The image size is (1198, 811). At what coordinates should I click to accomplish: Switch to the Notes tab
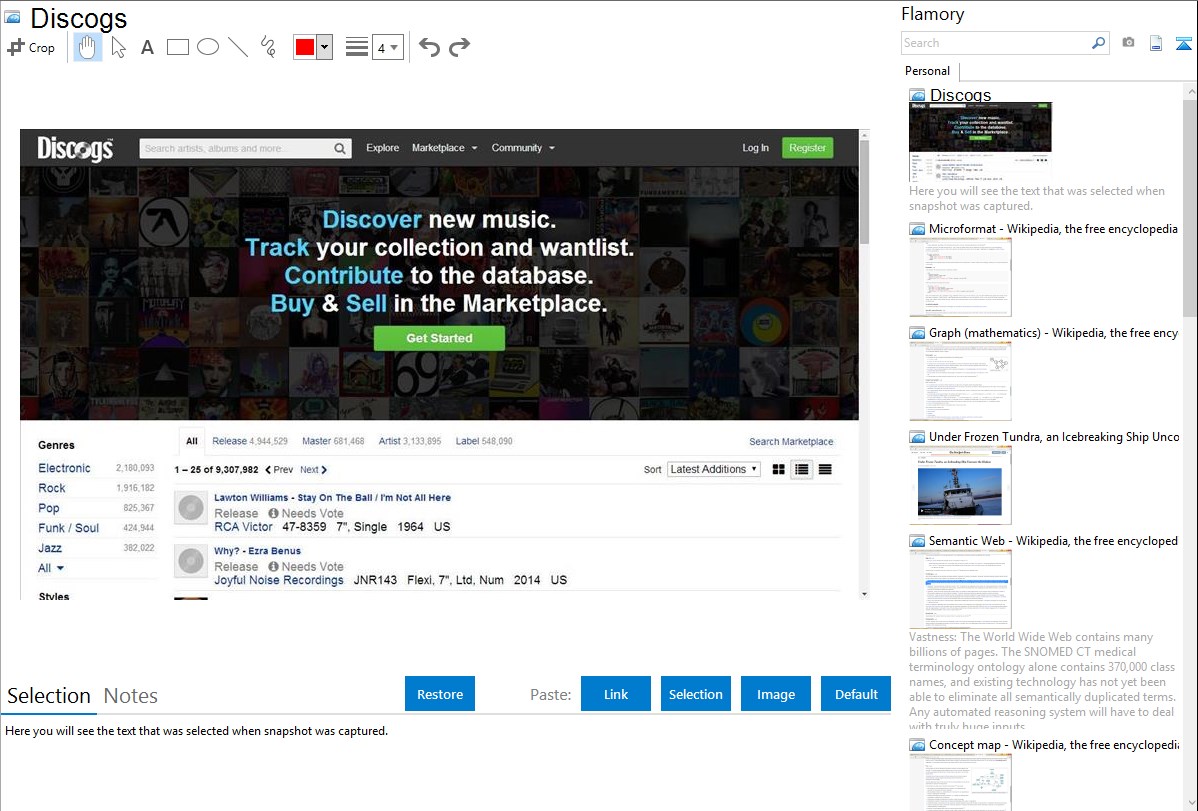click(x=131, y=696)
